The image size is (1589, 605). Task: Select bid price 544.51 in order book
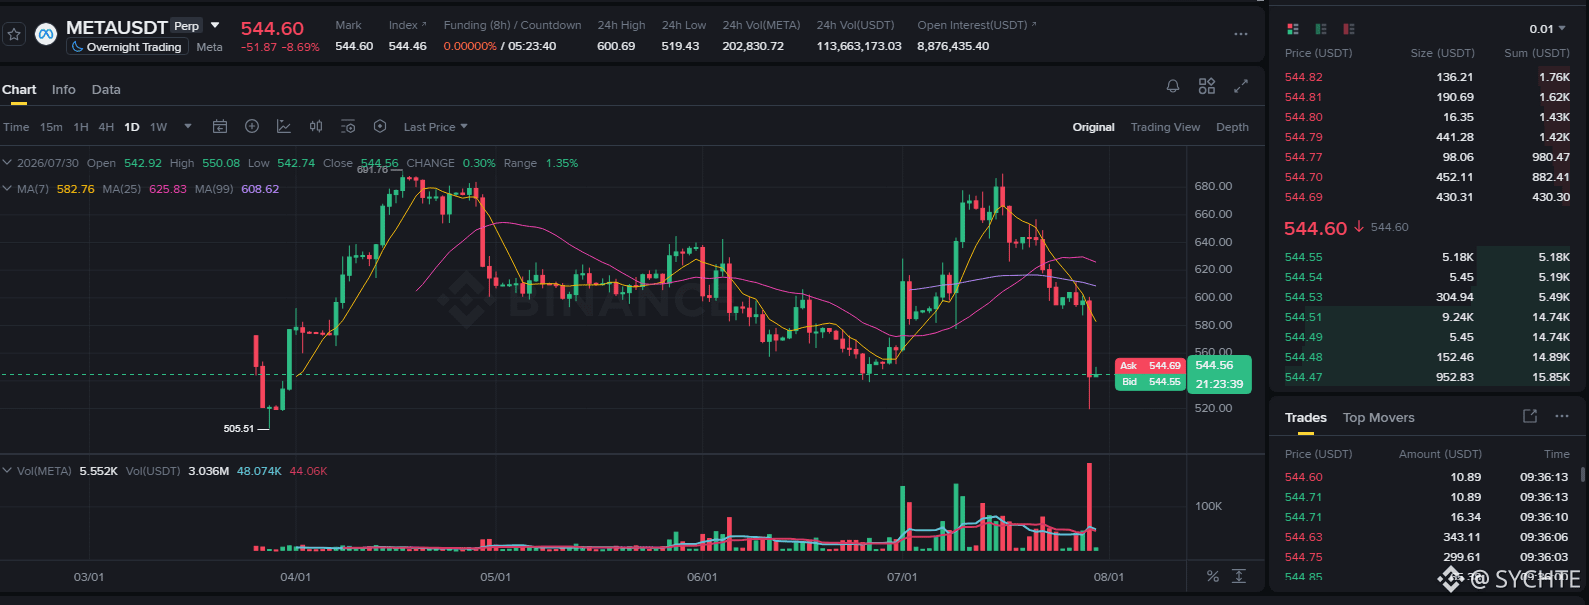1303,317
